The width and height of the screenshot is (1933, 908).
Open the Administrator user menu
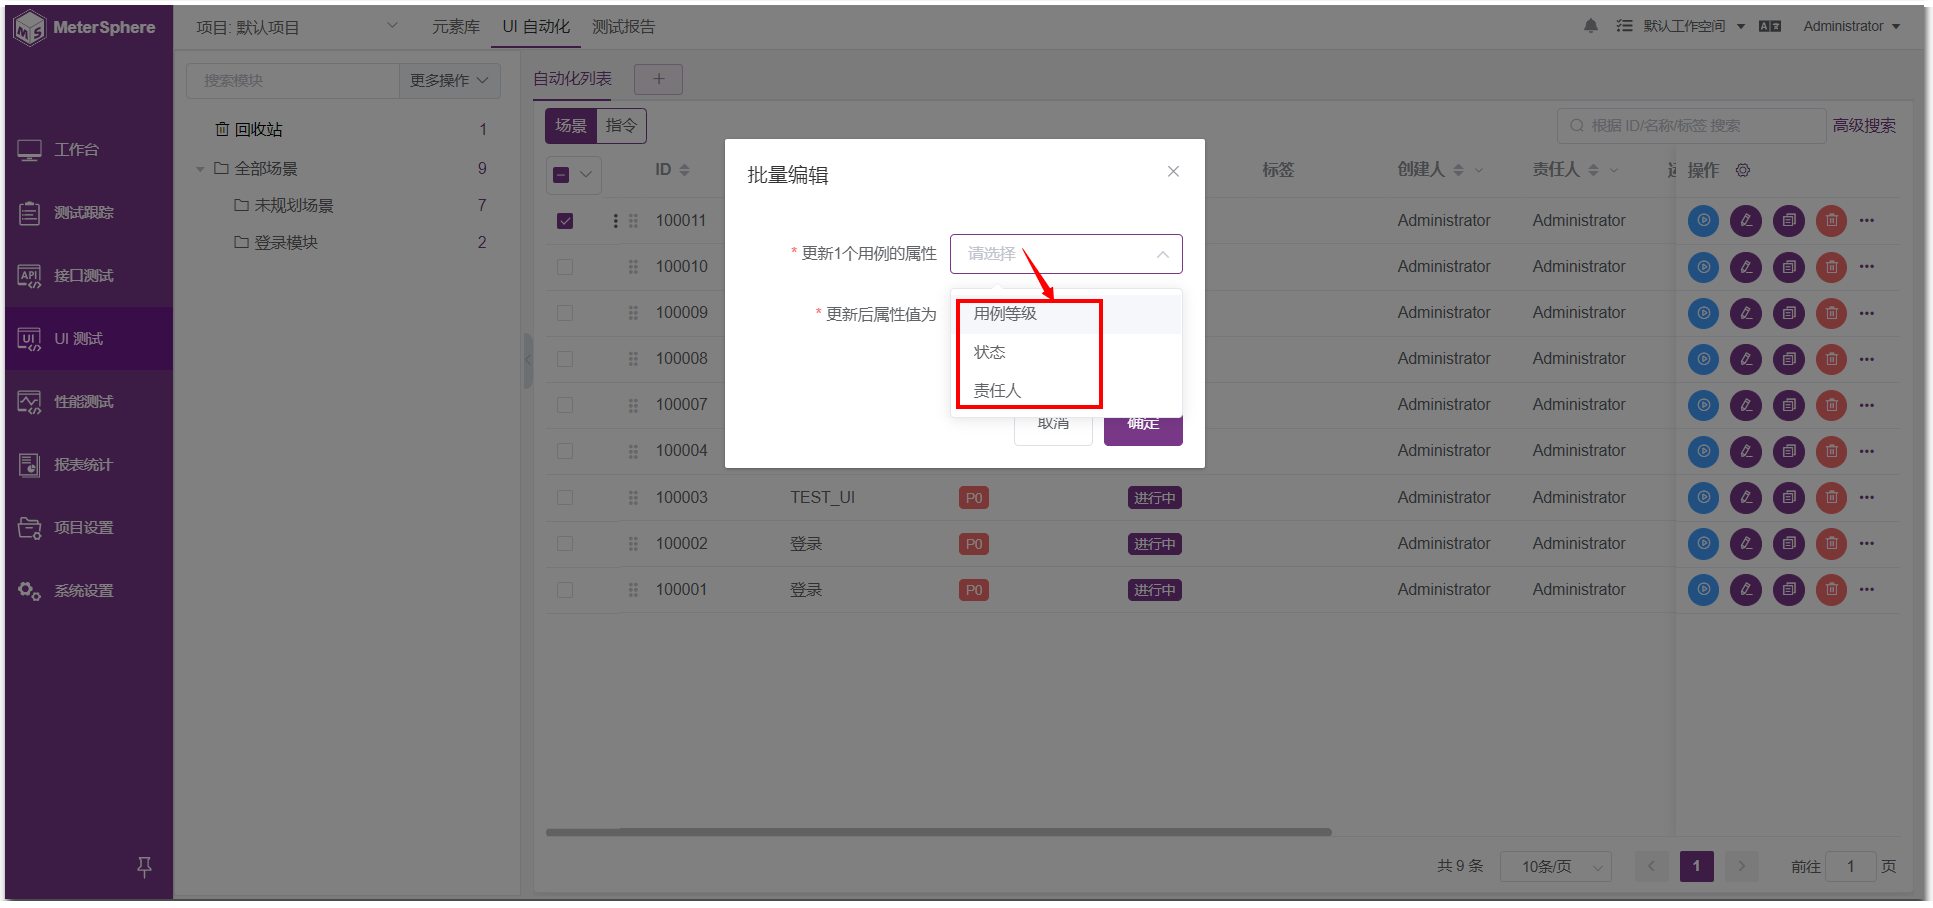pyautogui.click(x=1851, y=26)
